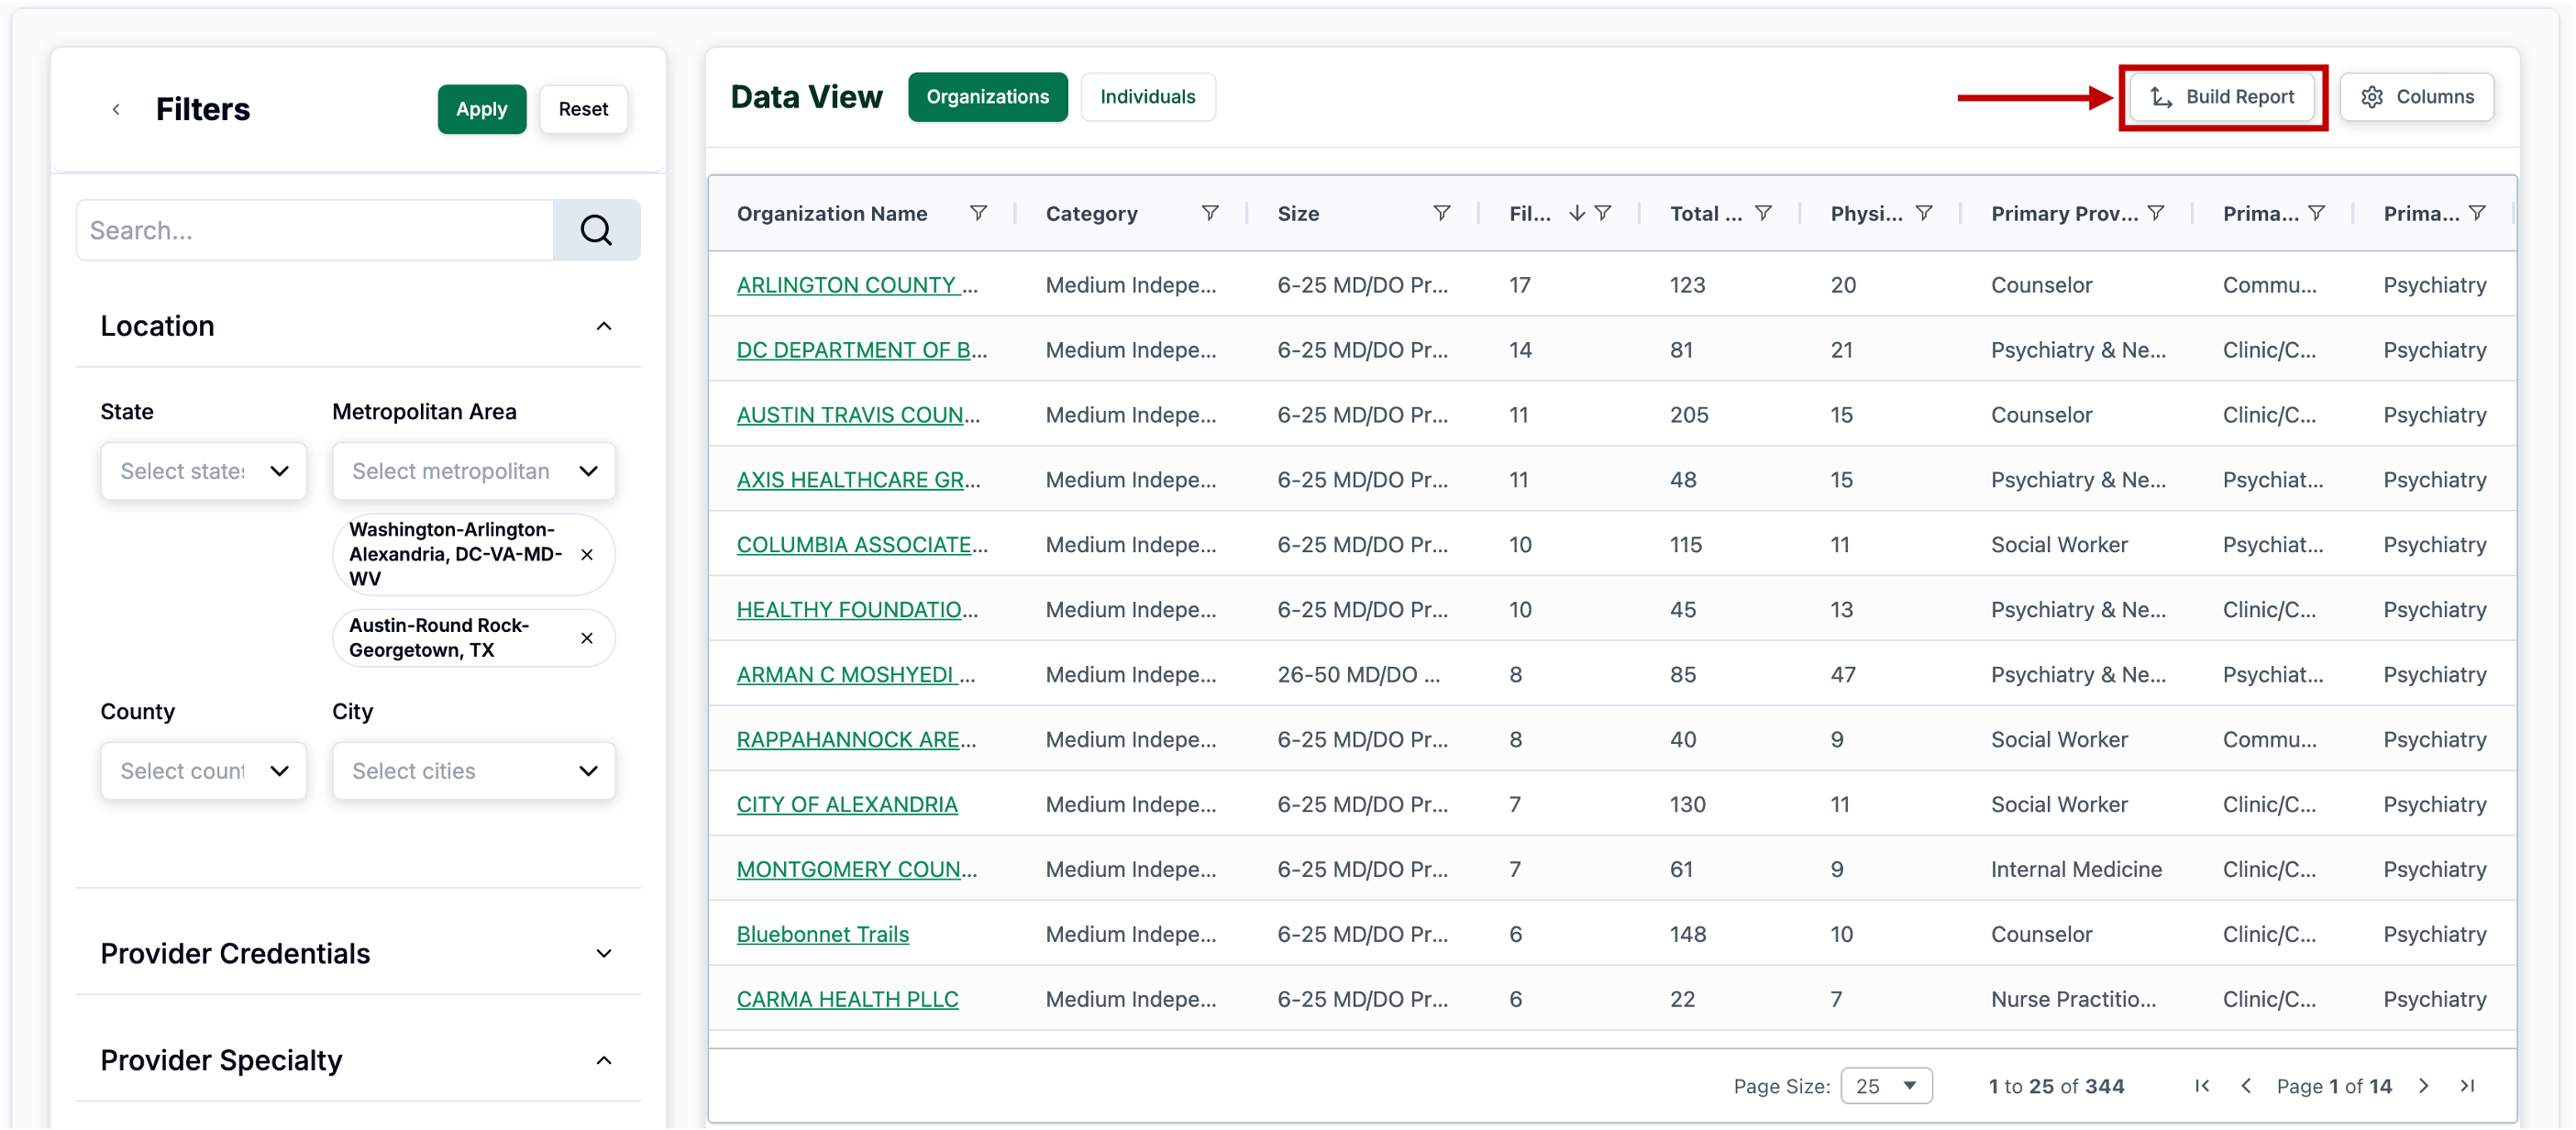This screenshot has width=2576, height=1130.
Task: Switch to the Individuals tab
Action: 1147,97
